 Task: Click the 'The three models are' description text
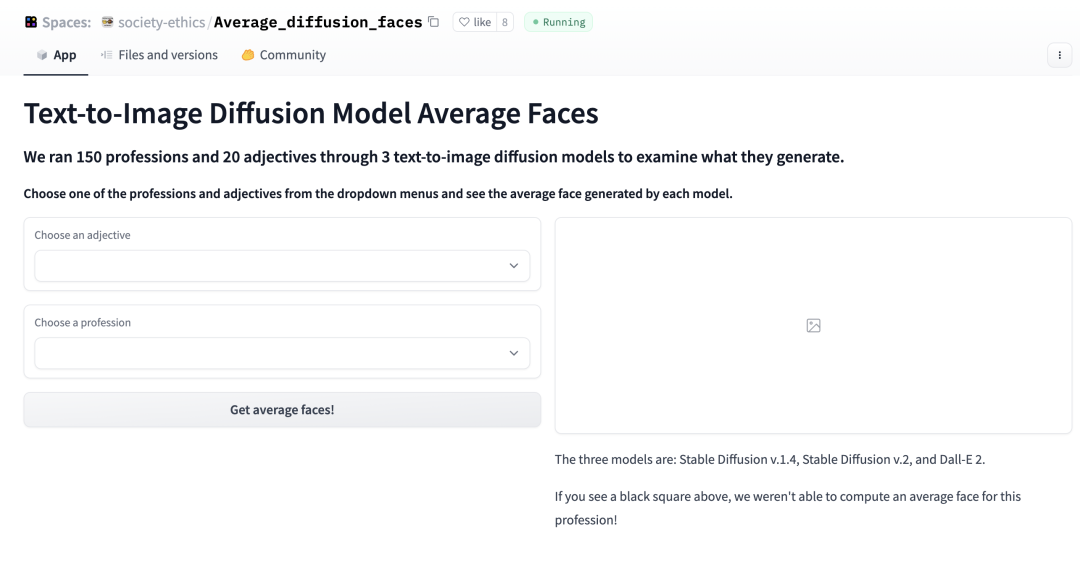coord(770,459)
